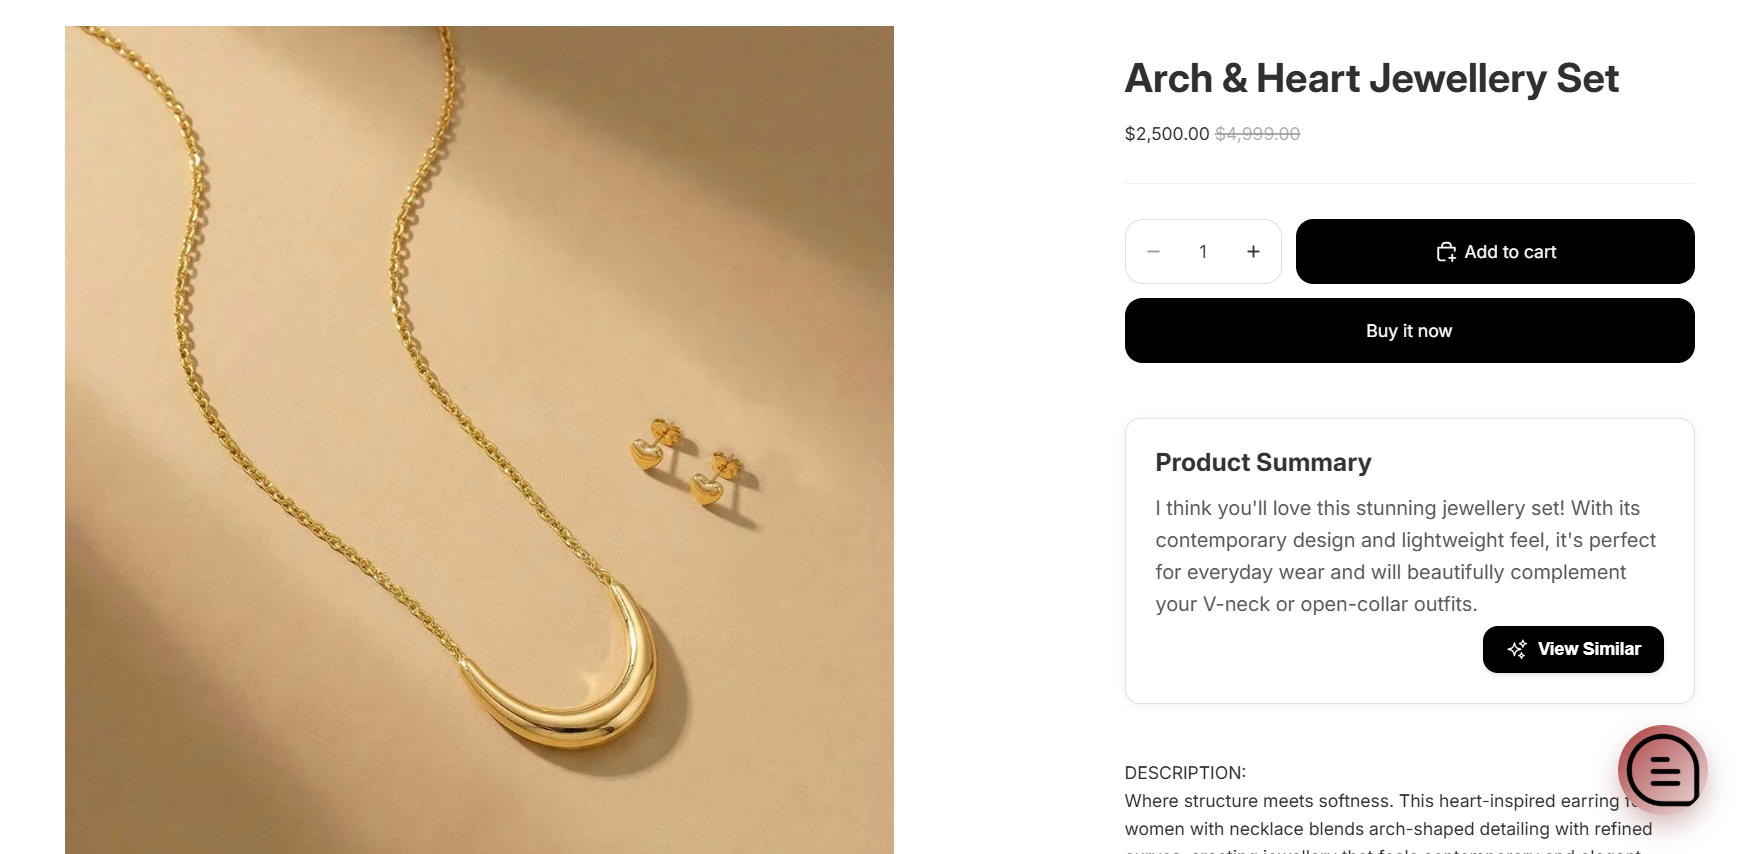Viewport: 1739px width, 854px height.
Task: Click the Product Summary heading
Action: [x=1263, y=462]
